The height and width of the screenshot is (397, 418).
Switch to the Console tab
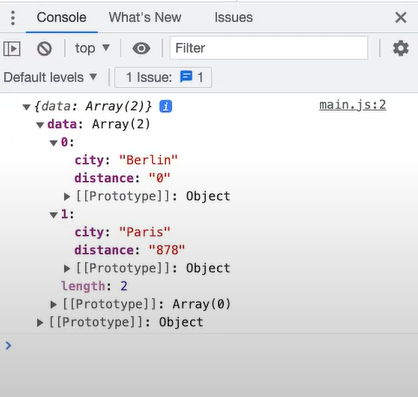(61, 17)
